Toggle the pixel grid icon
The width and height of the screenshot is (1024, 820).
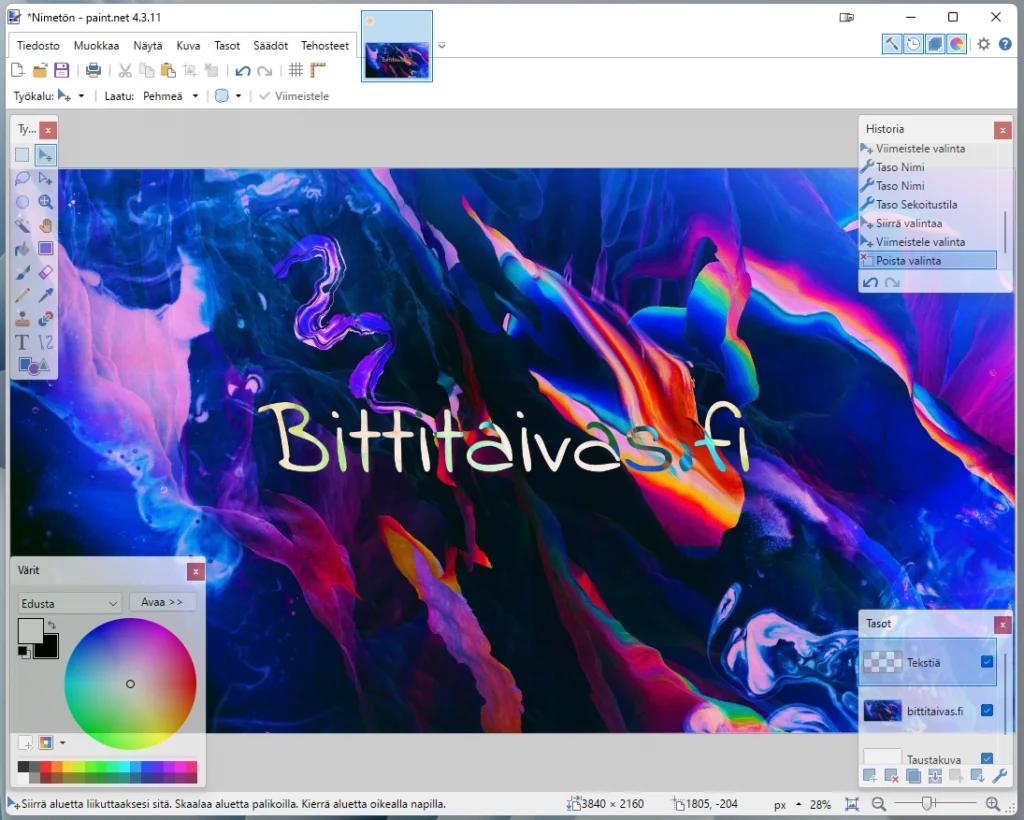point(296,70)
